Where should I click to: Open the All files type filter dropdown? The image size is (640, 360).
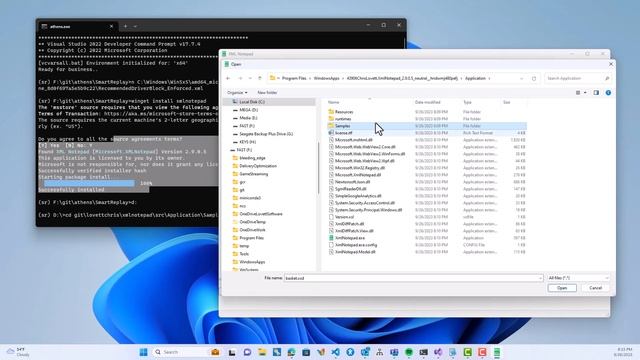(x=578, y=278)
